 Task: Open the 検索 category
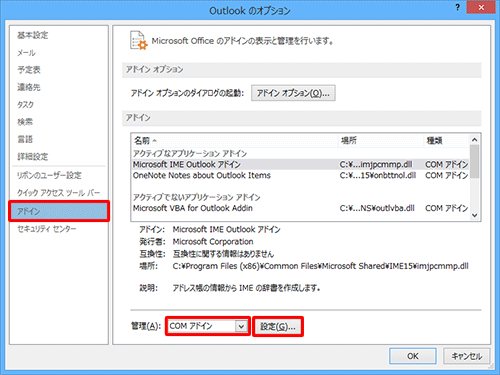pyautogui.click(x=25, y=122)
